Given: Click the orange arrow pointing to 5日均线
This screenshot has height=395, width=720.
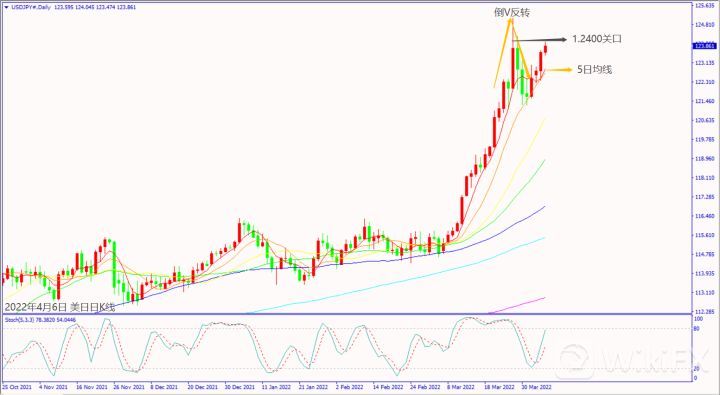Looking at the screenshot, I should (558, 70).
